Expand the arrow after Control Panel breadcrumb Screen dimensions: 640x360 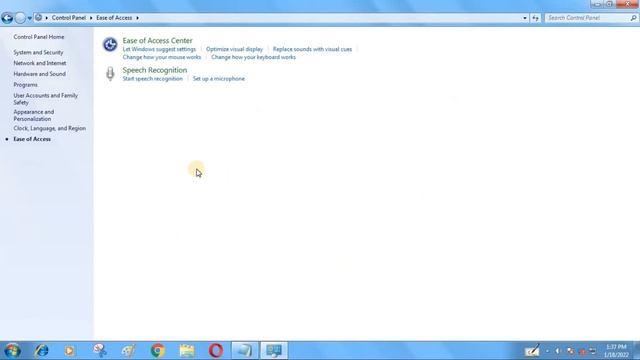click(91, 18)
